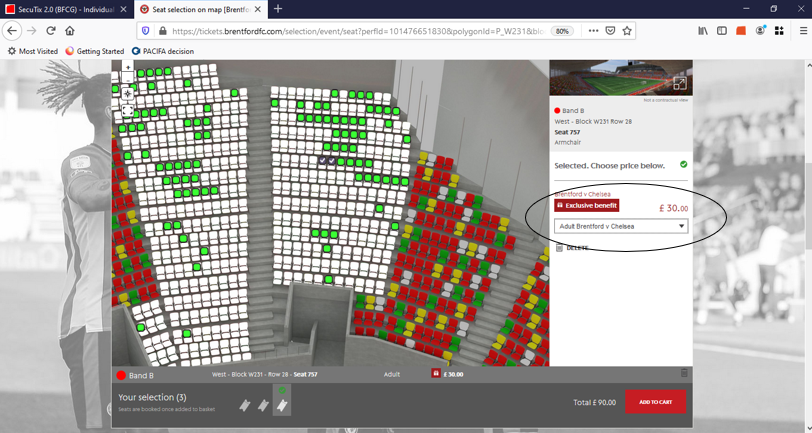The height and width of the screenshot is (433, 812).
Task: Click 'Seats are booked once added to basket' note
Action: point(166,409)
